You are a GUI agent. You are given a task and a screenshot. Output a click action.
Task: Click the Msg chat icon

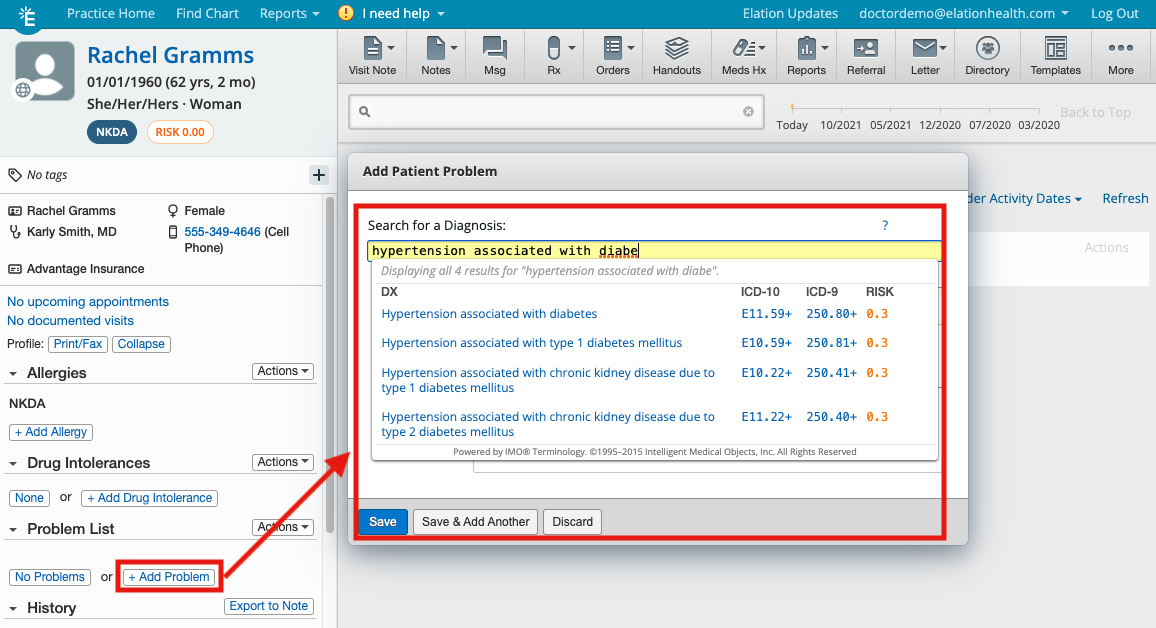(x=494, y=56)
